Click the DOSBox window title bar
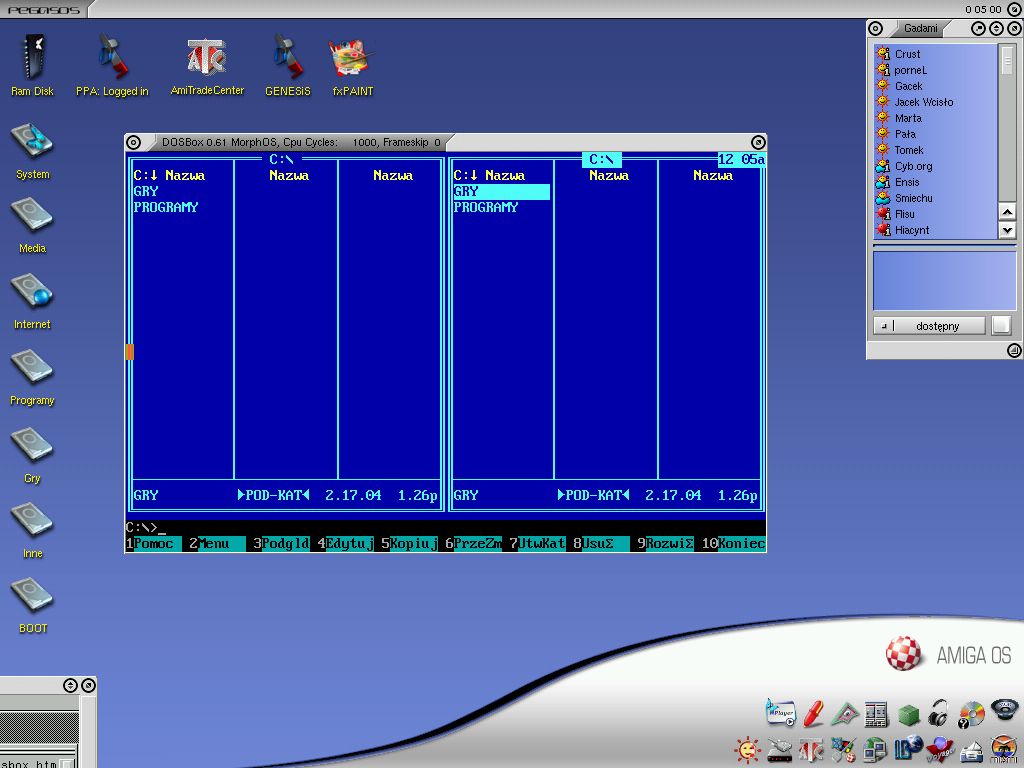The height and width of the screenshot is (768, 1024). (x=445, y=142)
